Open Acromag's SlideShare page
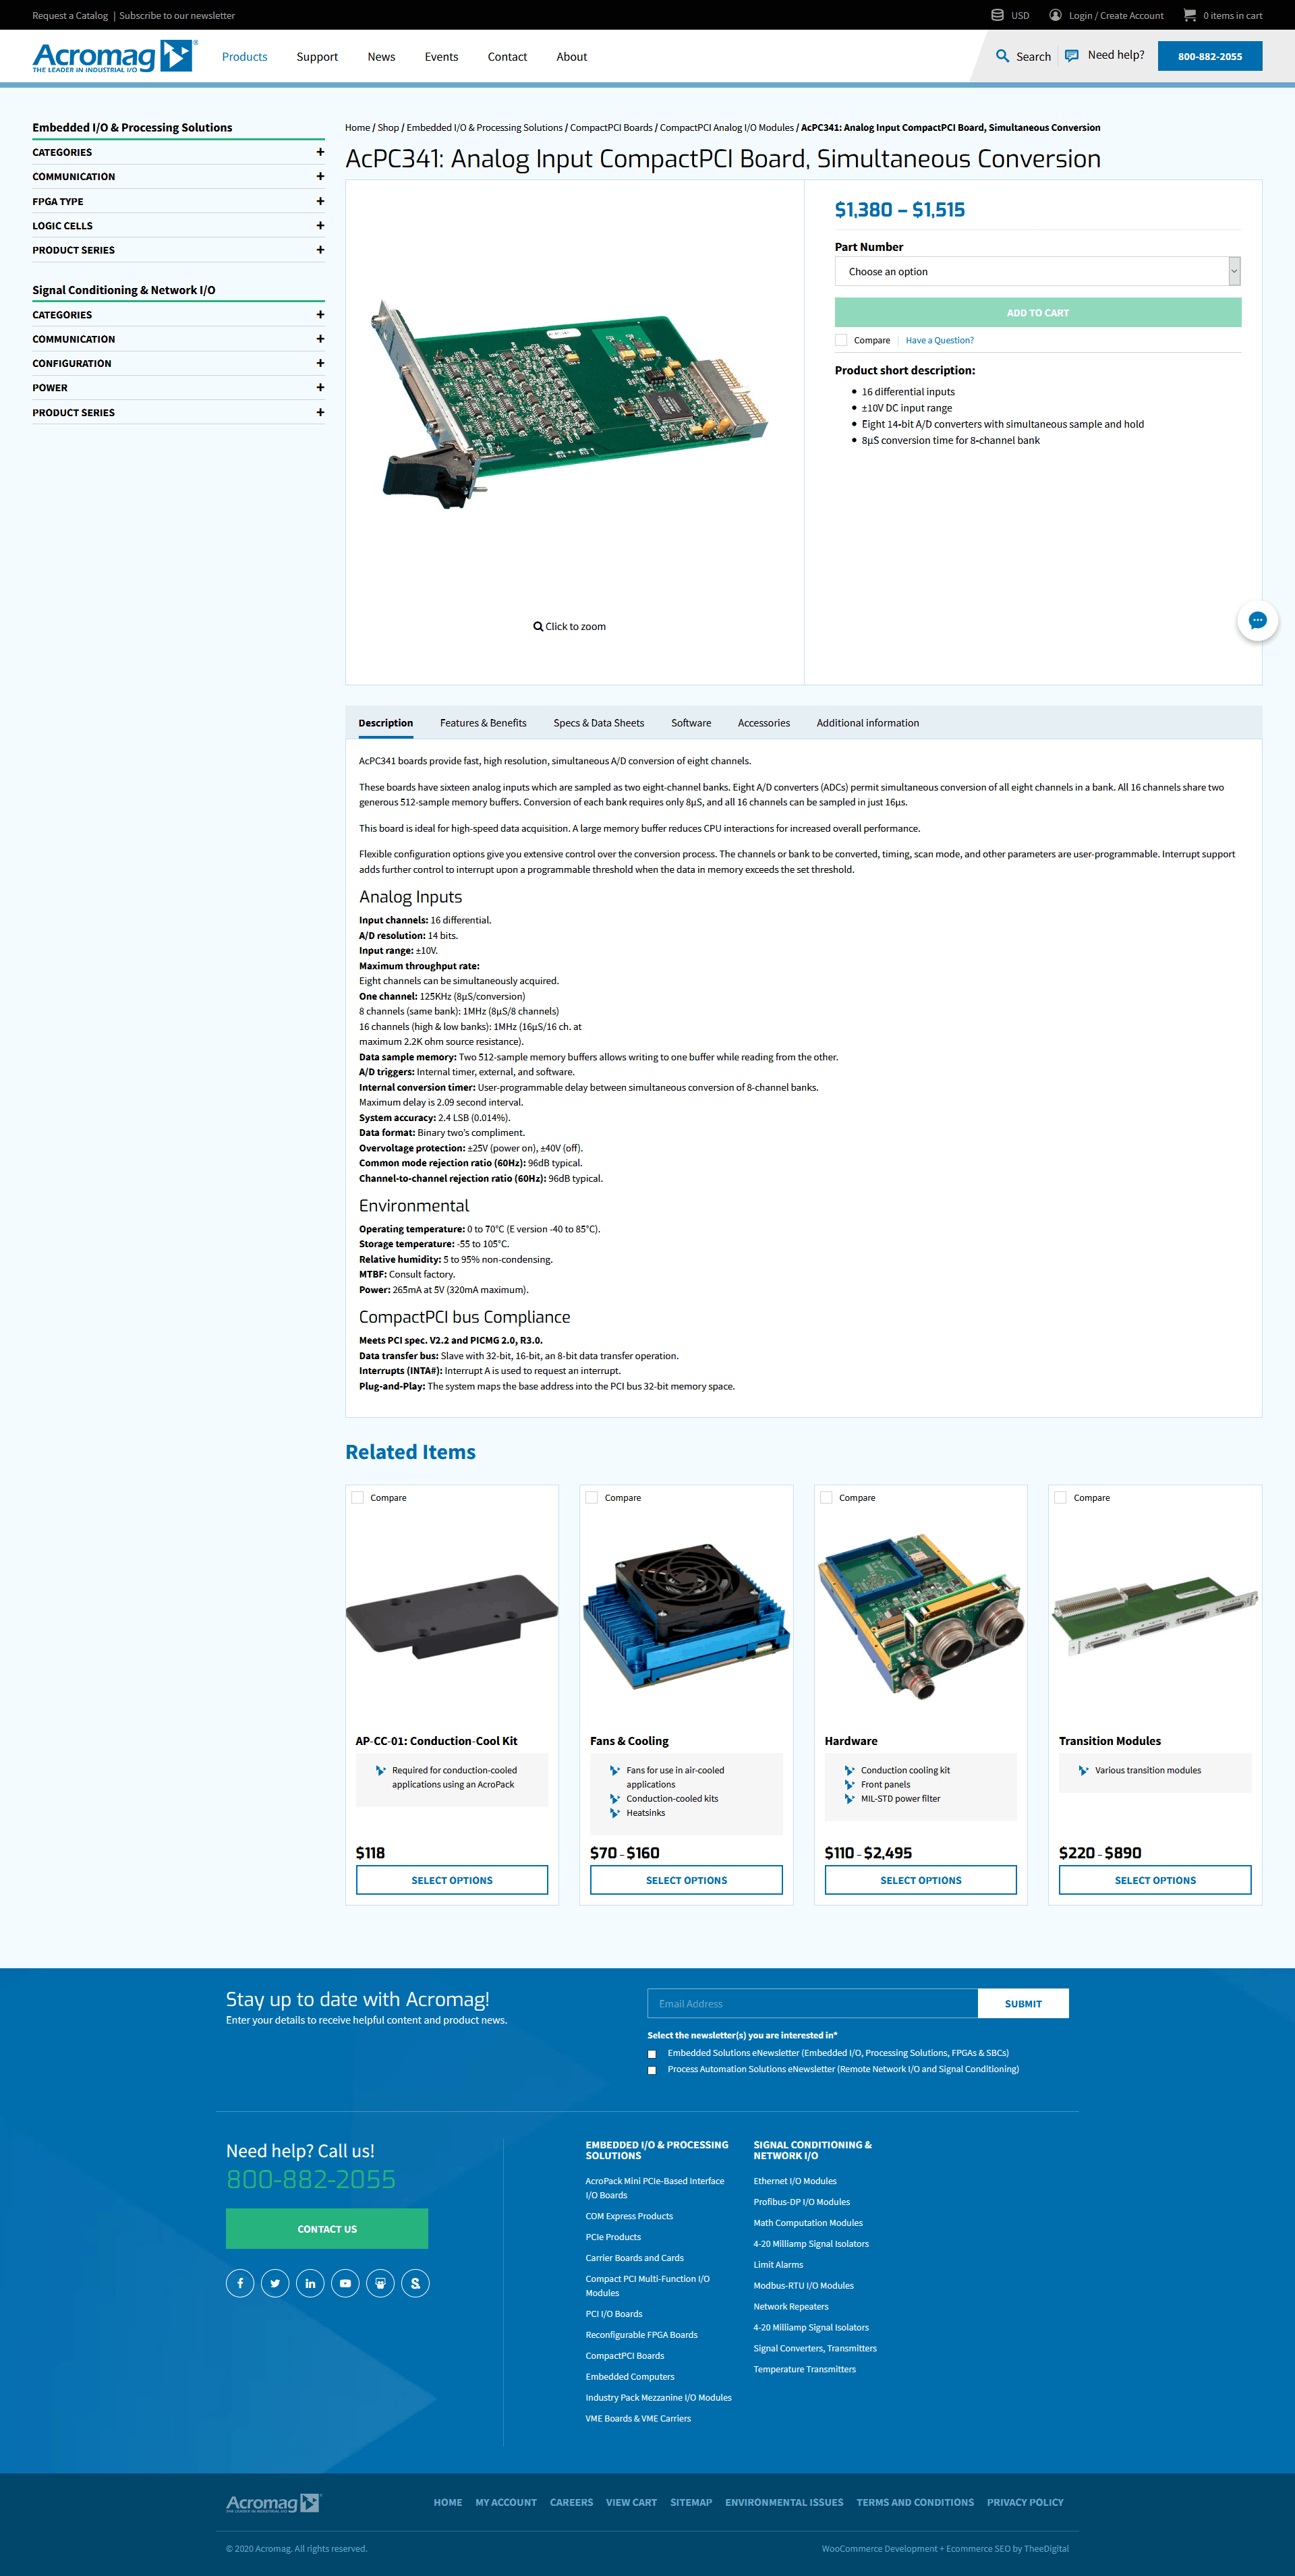 [x=380, y=2283]
